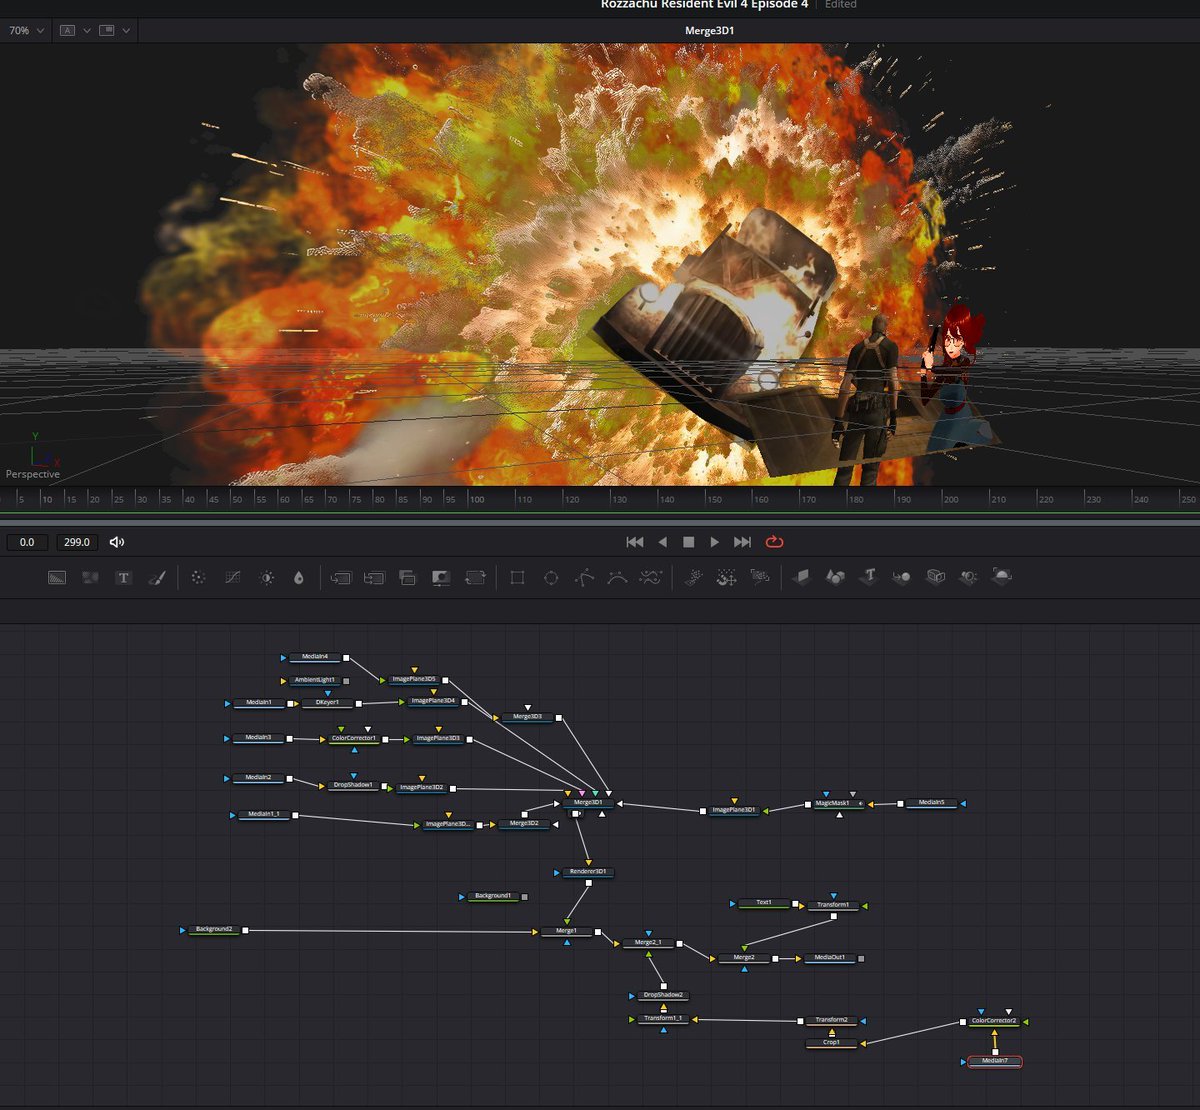
Task: Add a Merge 3D tool from toolbar
Action: (902, 577)
